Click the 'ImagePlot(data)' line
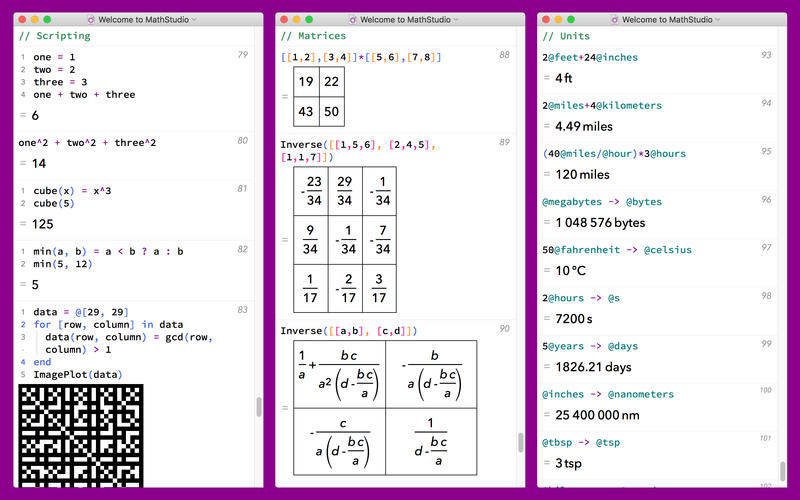800x500 pixels. click(x=78, y=374)
